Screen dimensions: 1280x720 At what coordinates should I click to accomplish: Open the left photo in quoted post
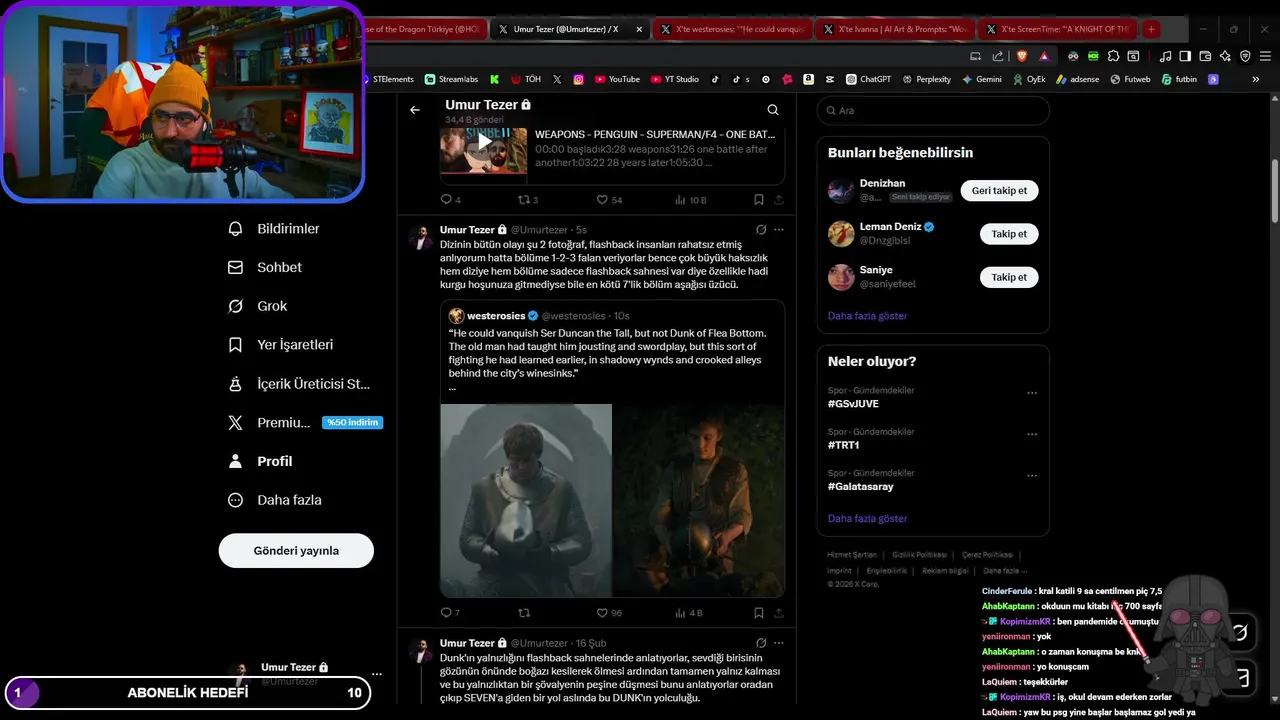point(526,500)
